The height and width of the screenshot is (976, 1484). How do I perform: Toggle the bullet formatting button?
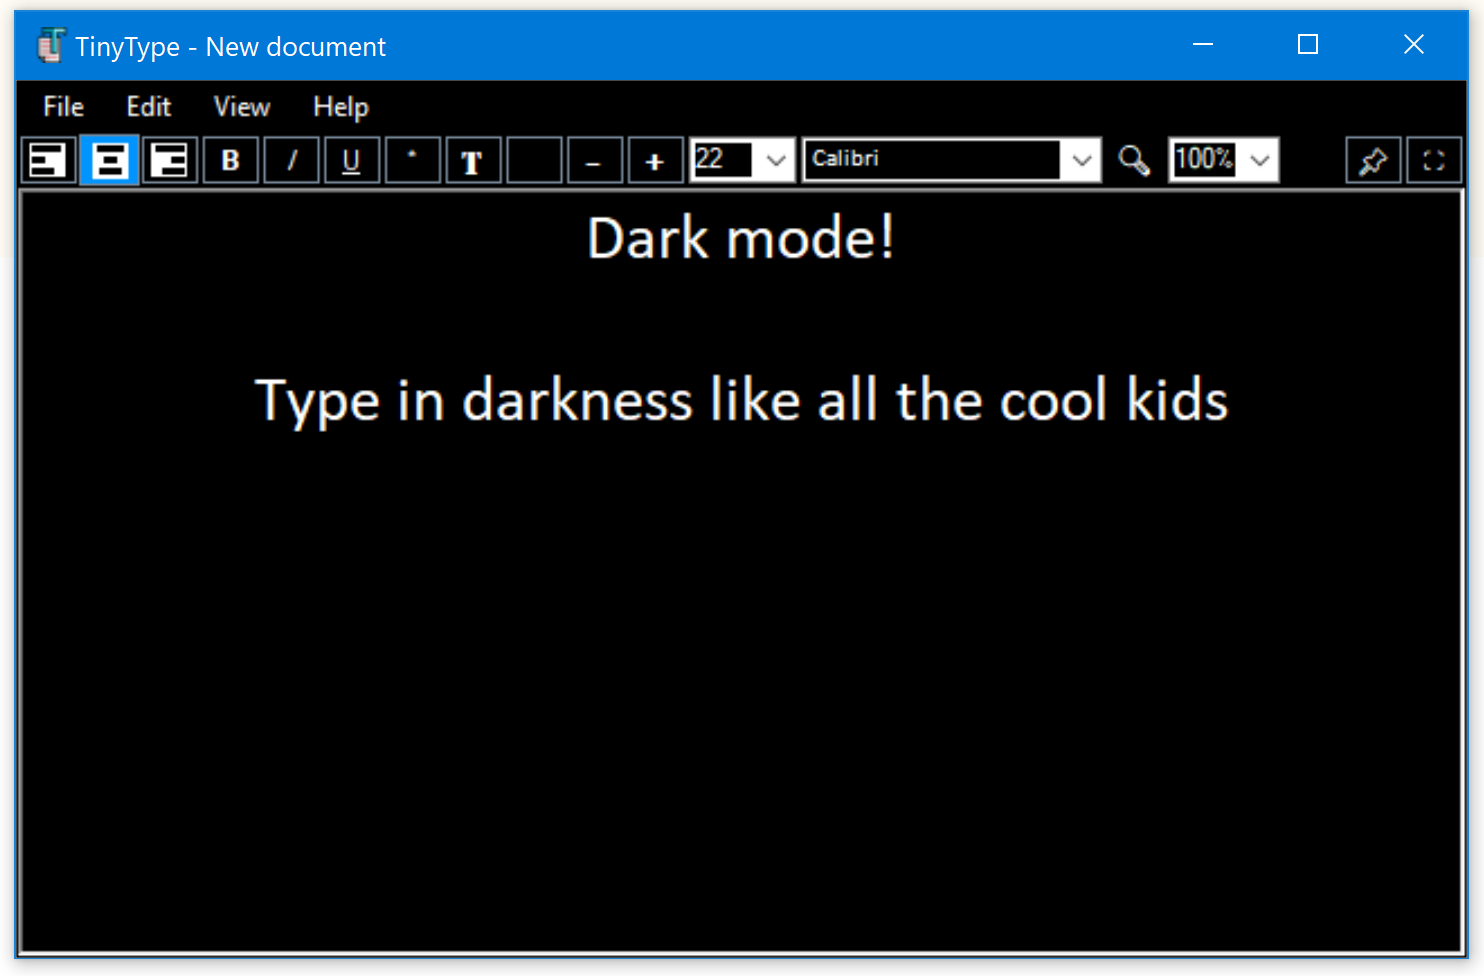click(x=413, y=160)
